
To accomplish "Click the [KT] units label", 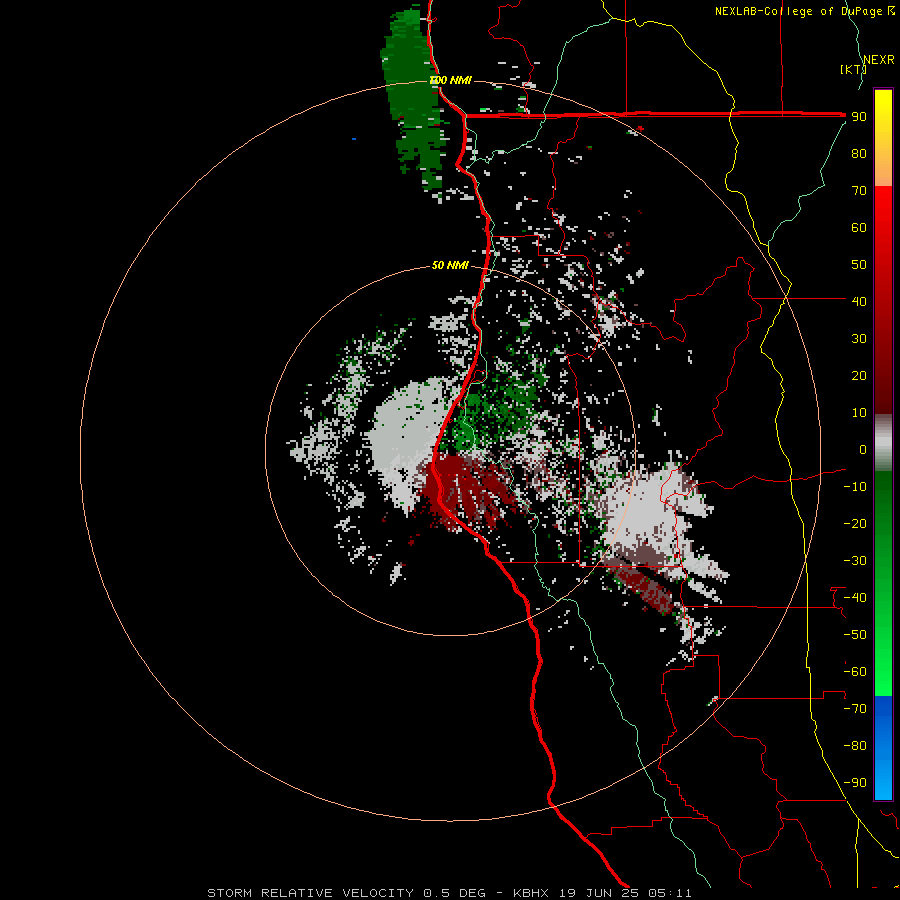I will (x=853, y=69).
